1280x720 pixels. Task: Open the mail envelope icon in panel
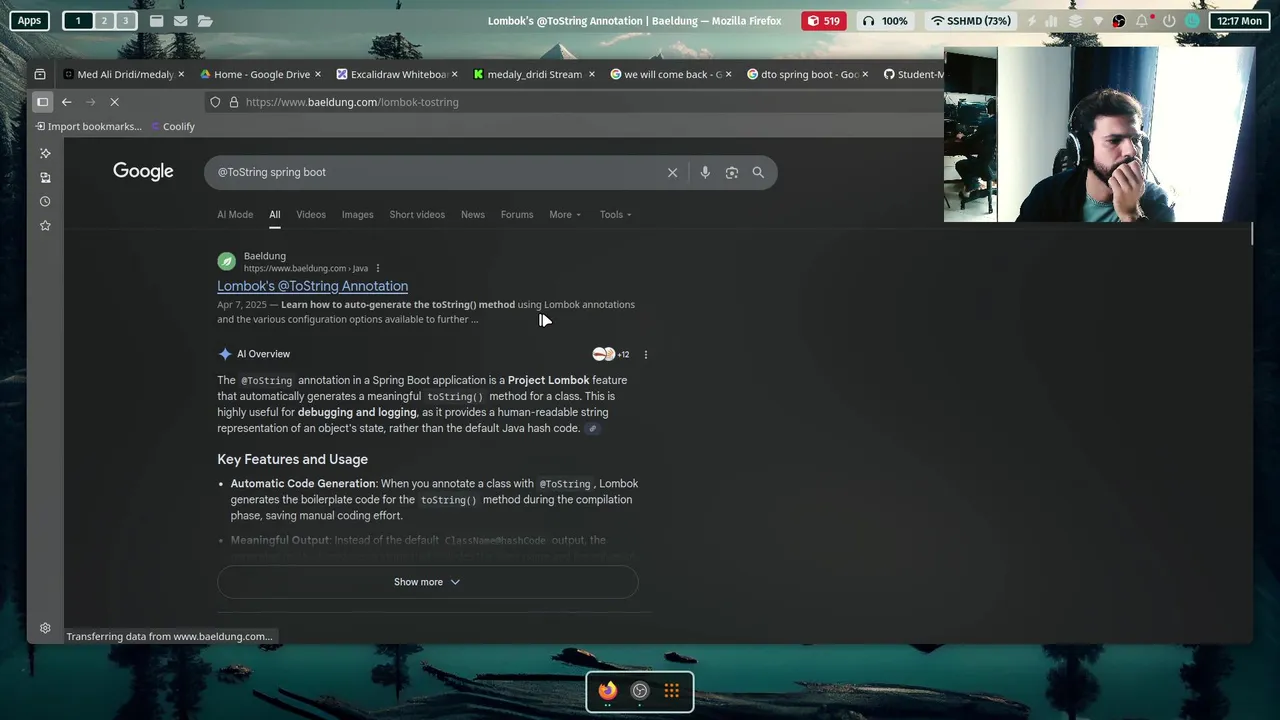[x=180, y=20]
